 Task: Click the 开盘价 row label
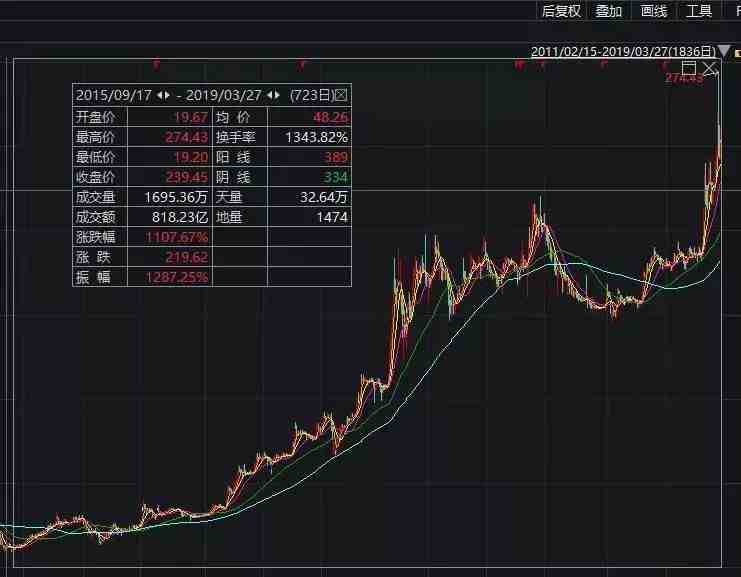[95, 117]
